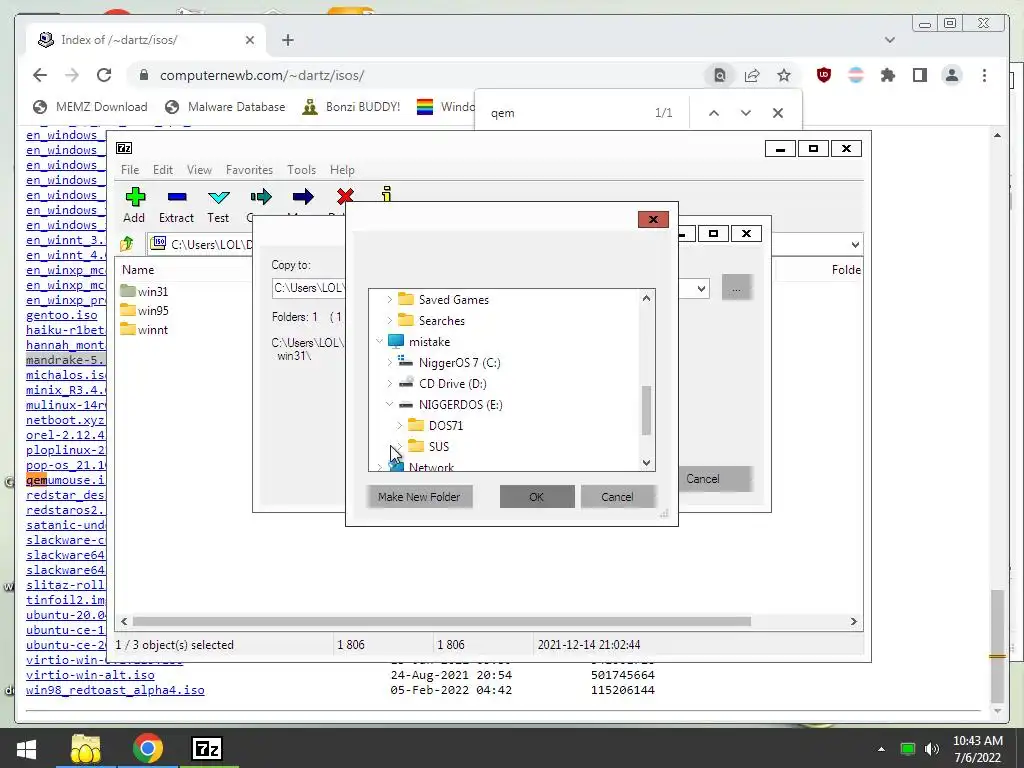Click the Add toolbar icon in 7-Zip
This screenshot has height=768, width=1024.
tap(135, 197)
